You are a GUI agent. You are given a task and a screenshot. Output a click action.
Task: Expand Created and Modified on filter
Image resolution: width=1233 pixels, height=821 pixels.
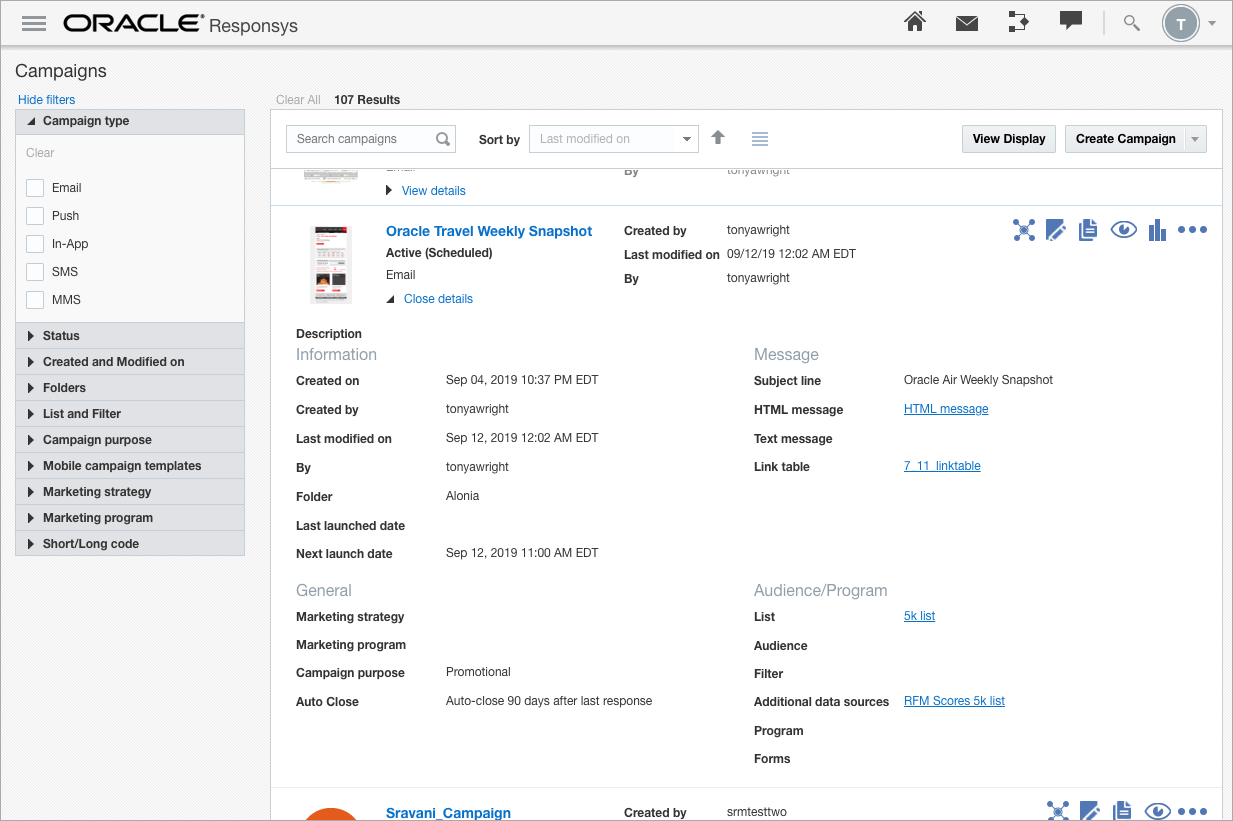[x=130, y=362]
